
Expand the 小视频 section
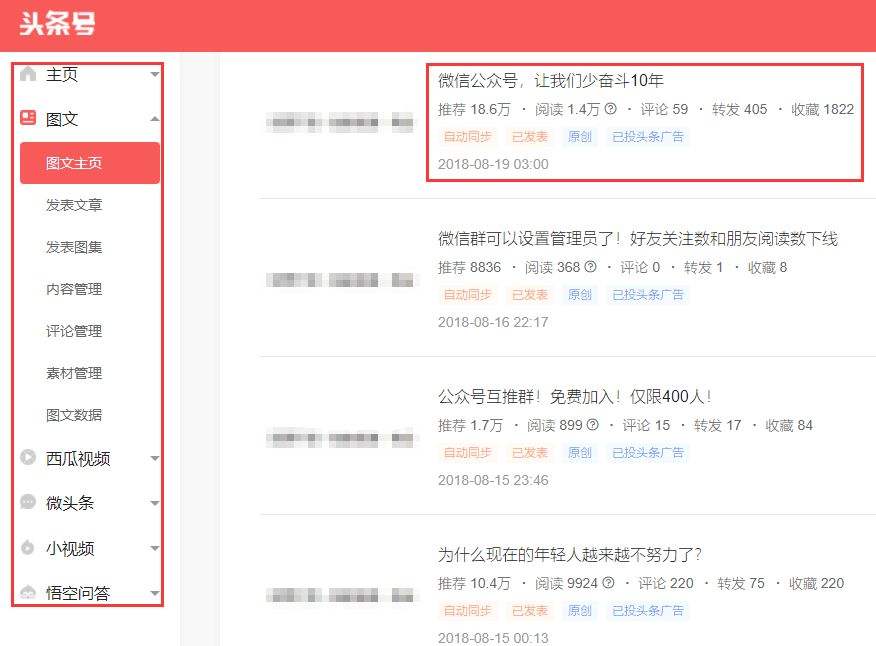[x=156, y=548]
